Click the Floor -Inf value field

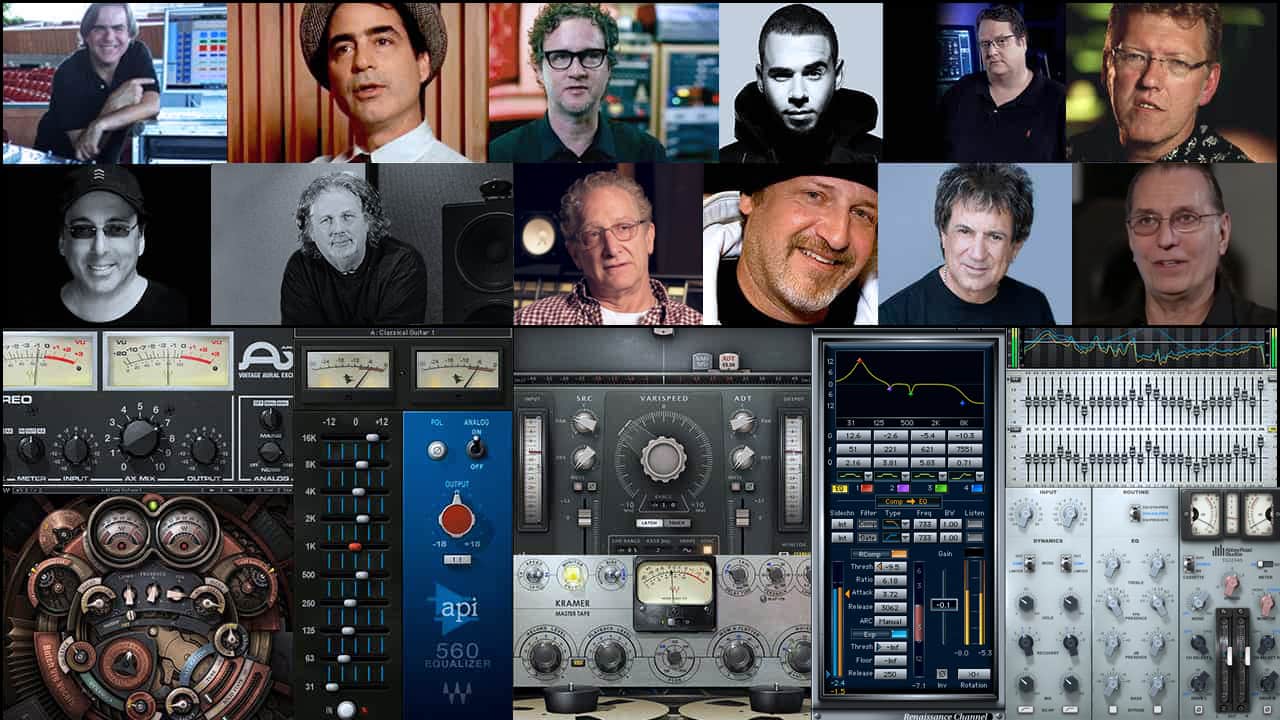891,660
